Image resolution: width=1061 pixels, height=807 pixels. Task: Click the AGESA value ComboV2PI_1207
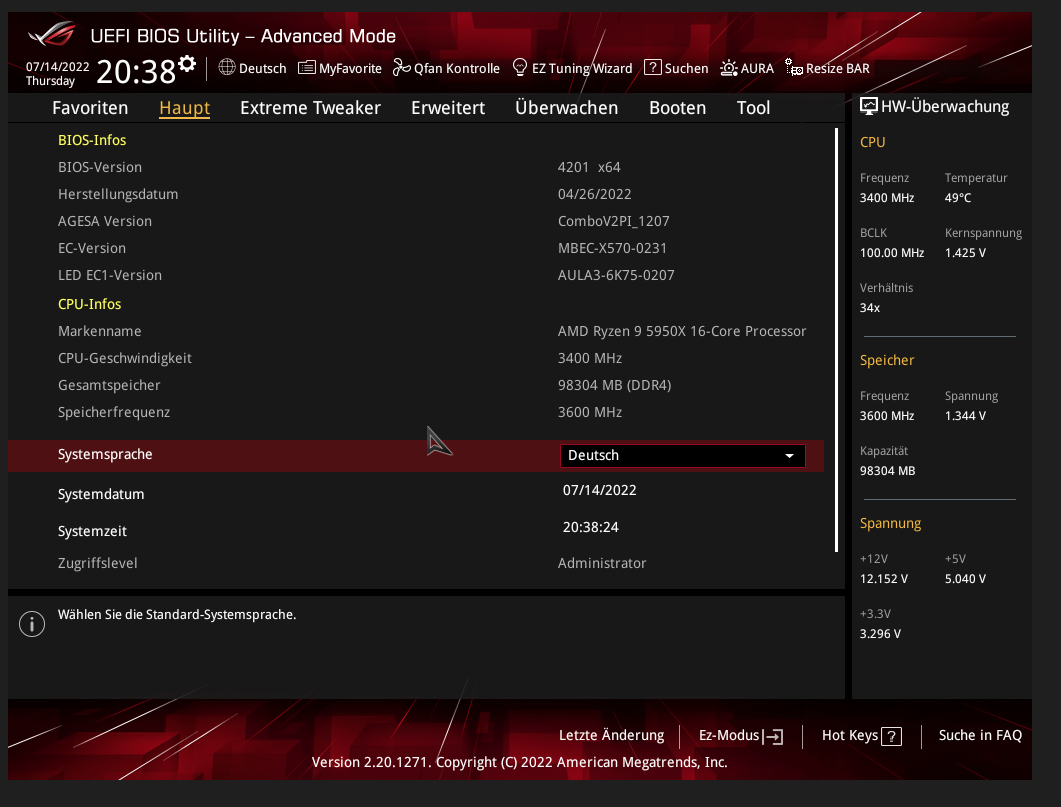tap(614, 221)
